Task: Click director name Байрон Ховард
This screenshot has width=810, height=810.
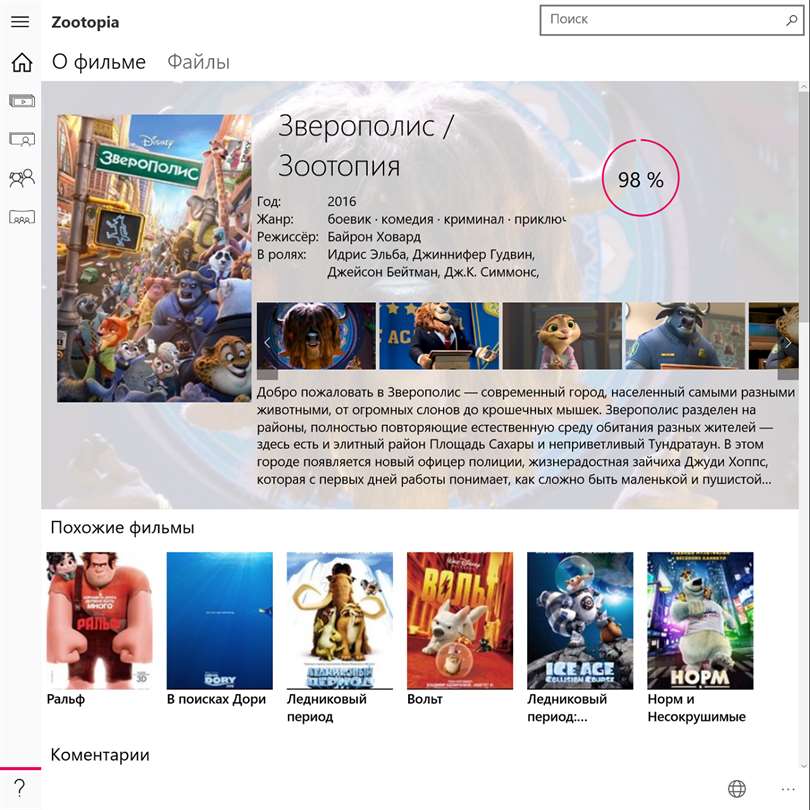Action: (x=374, y=237)
